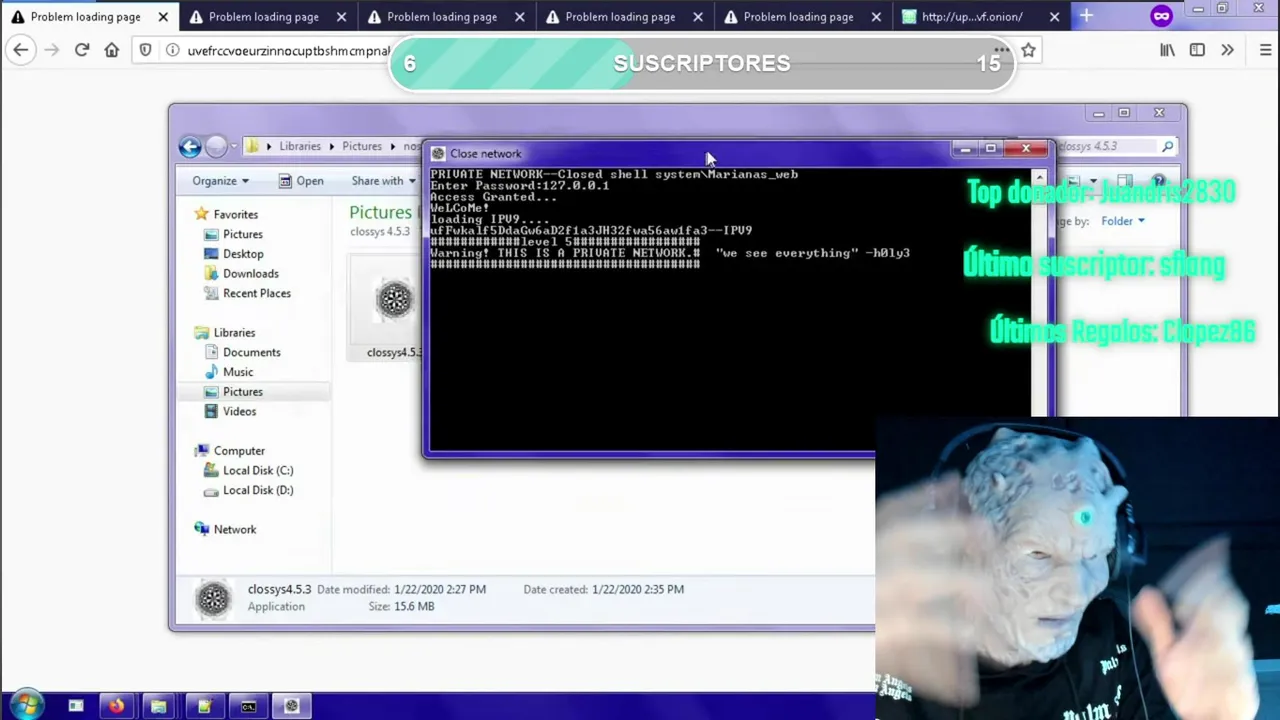Open Firefox from the taskbar

(116, 707)
